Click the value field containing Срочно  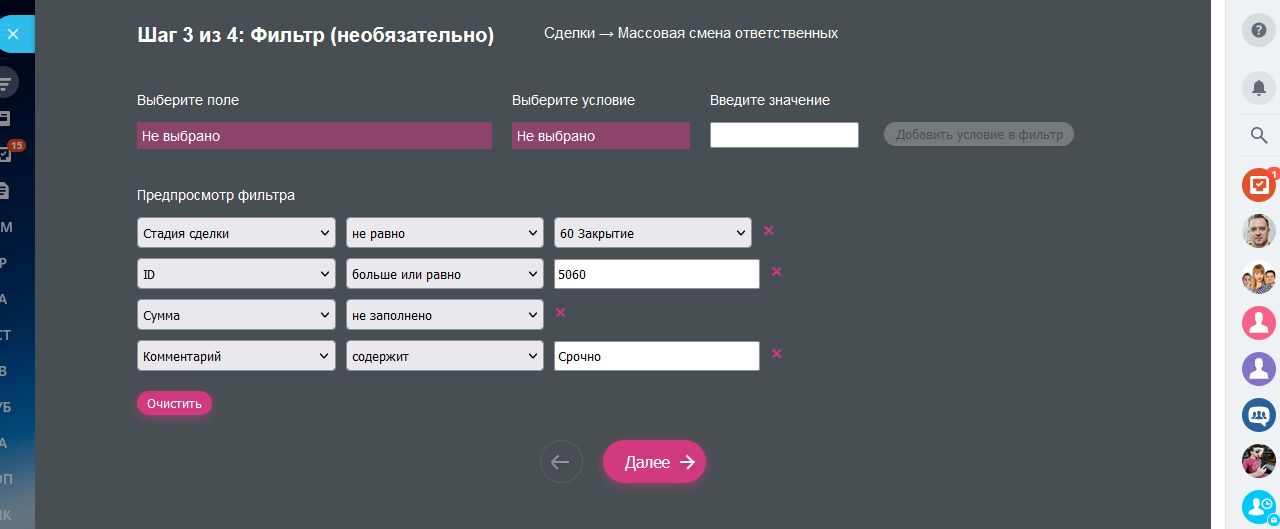click(x=656, y=356)
